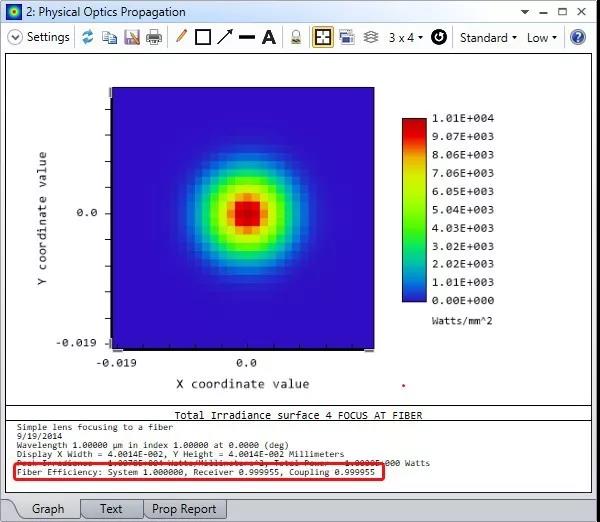
Task: Open the Prop Report tab
Action: (x=184, y=508)
